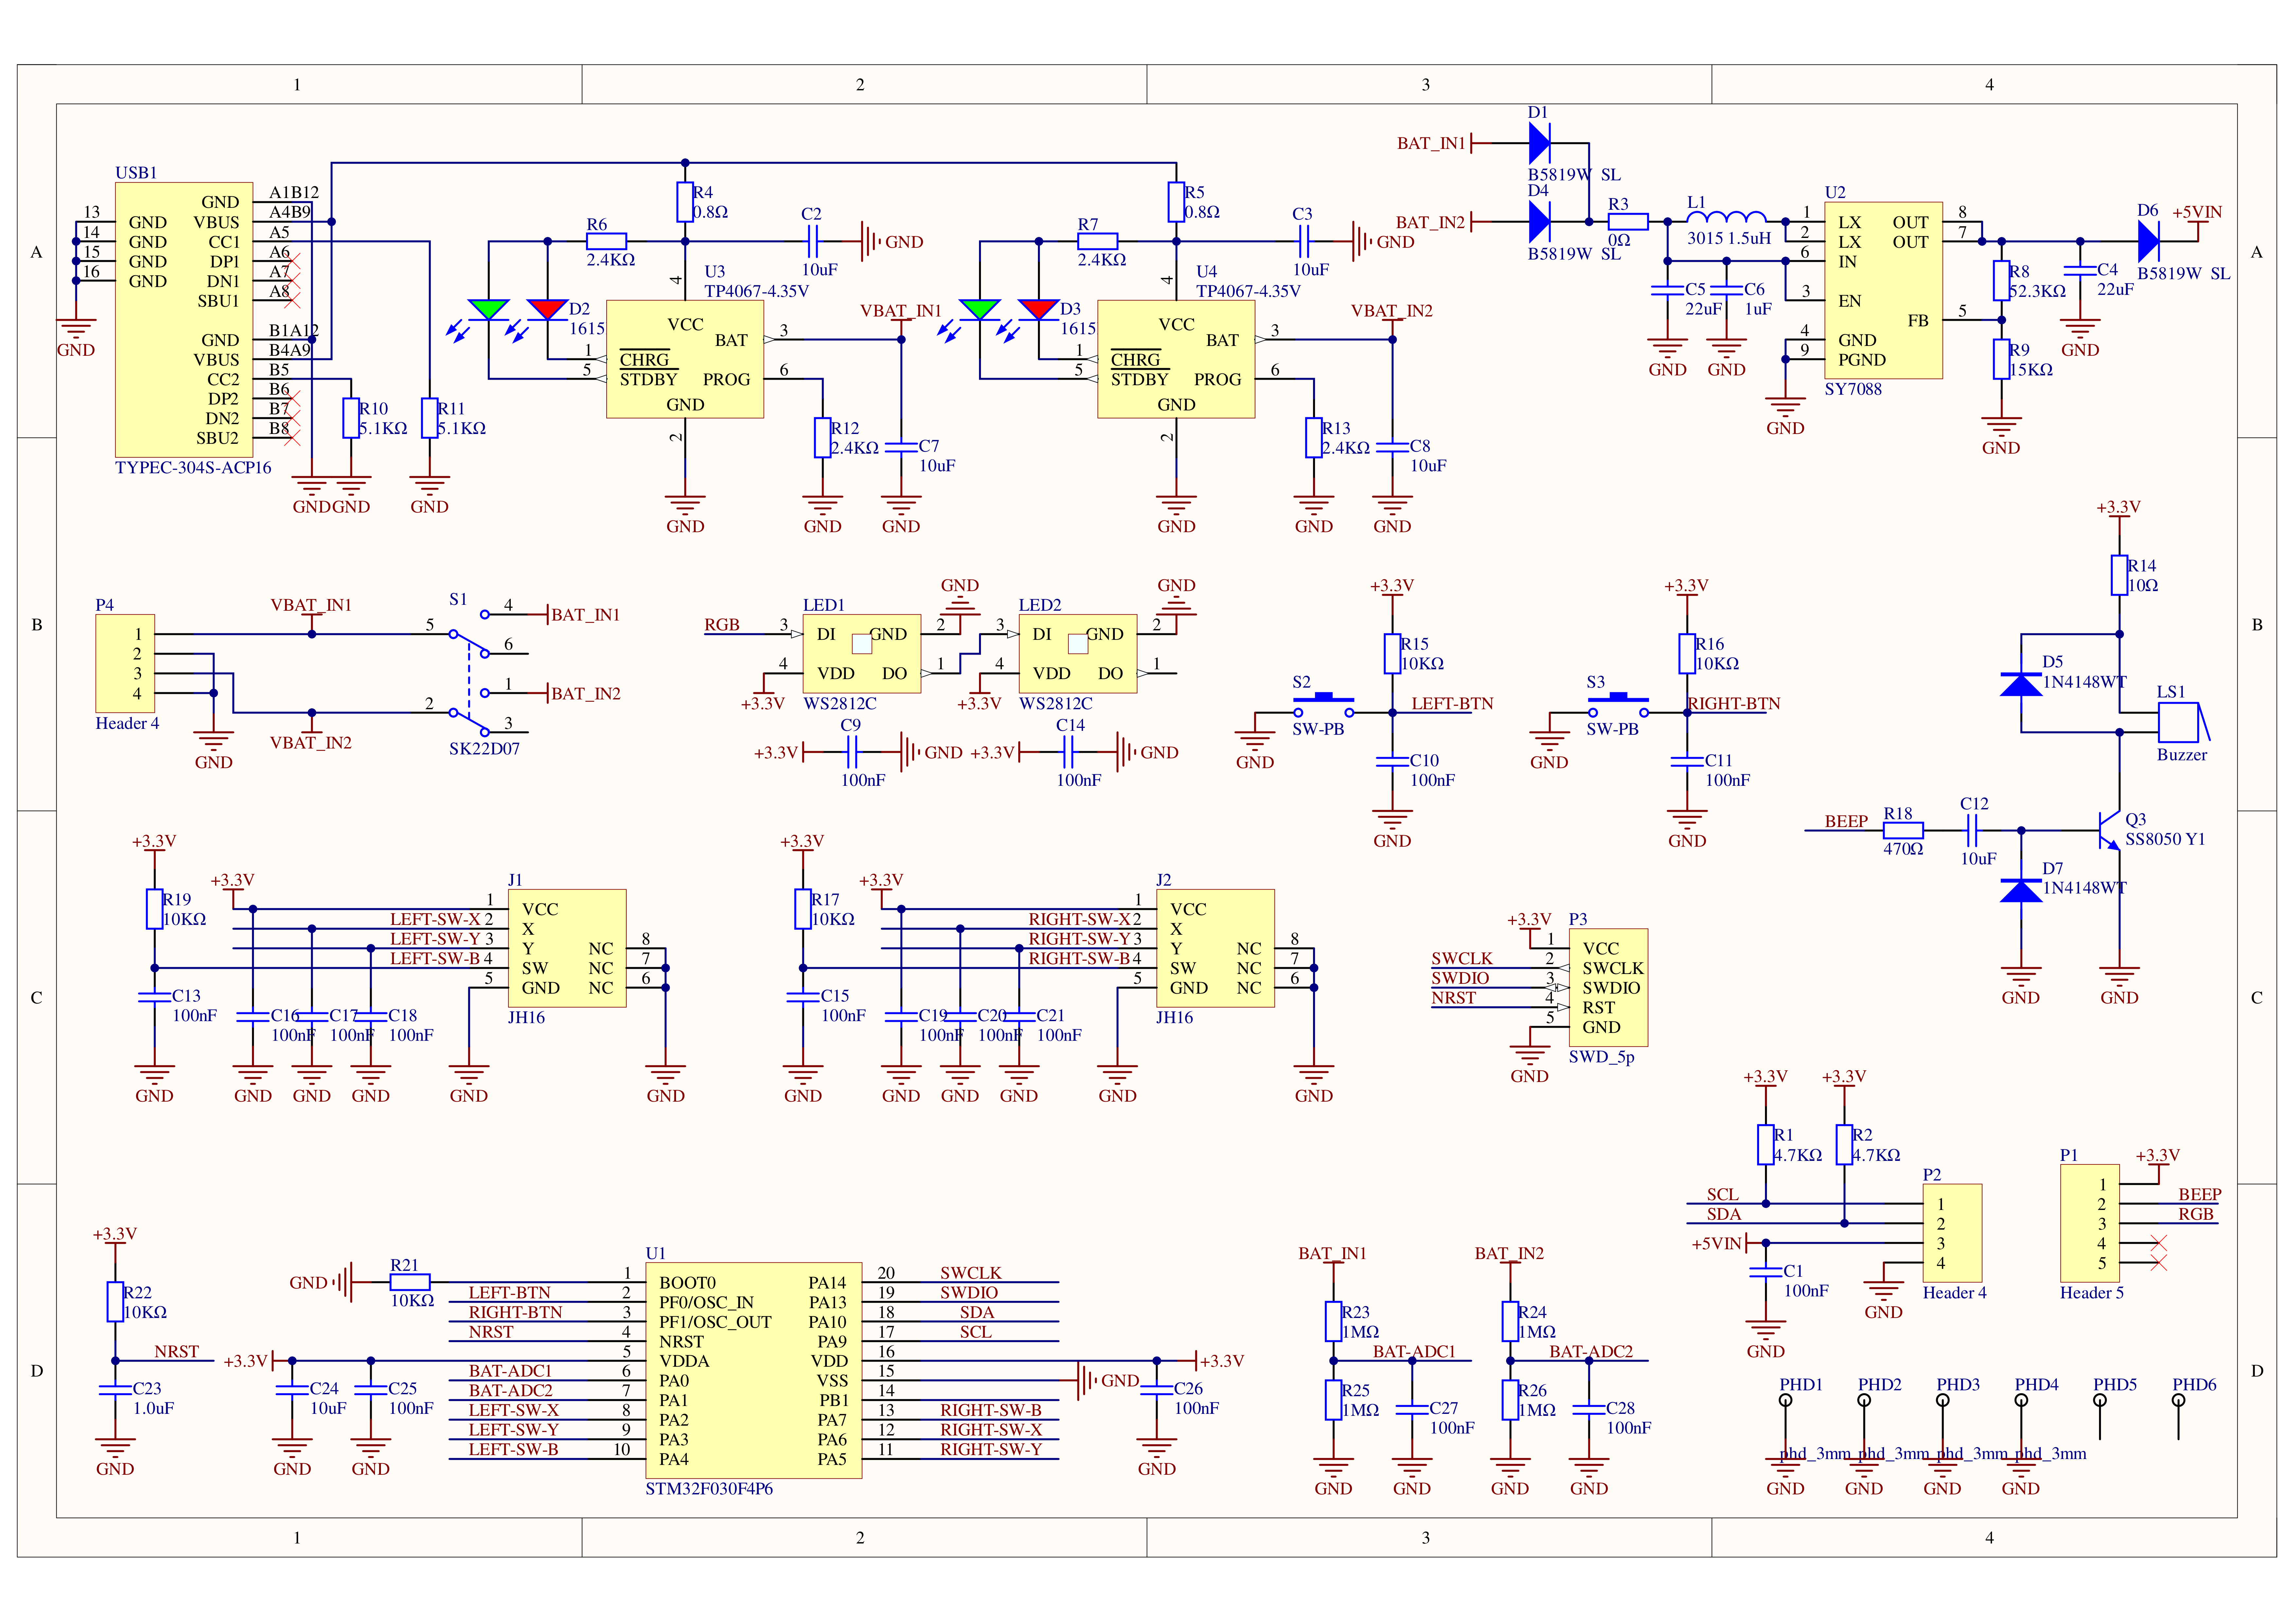The image size is (2296, 1623).
Task: Click the USB1 Type-C connector body
Action: [x=184, y=320]
